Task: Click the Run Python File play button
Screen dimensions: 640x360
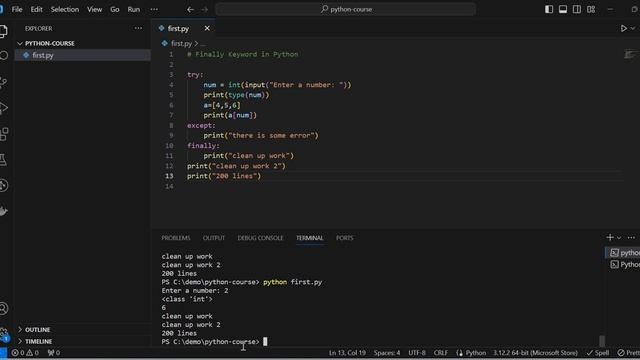Action: (x=623, y=28)
